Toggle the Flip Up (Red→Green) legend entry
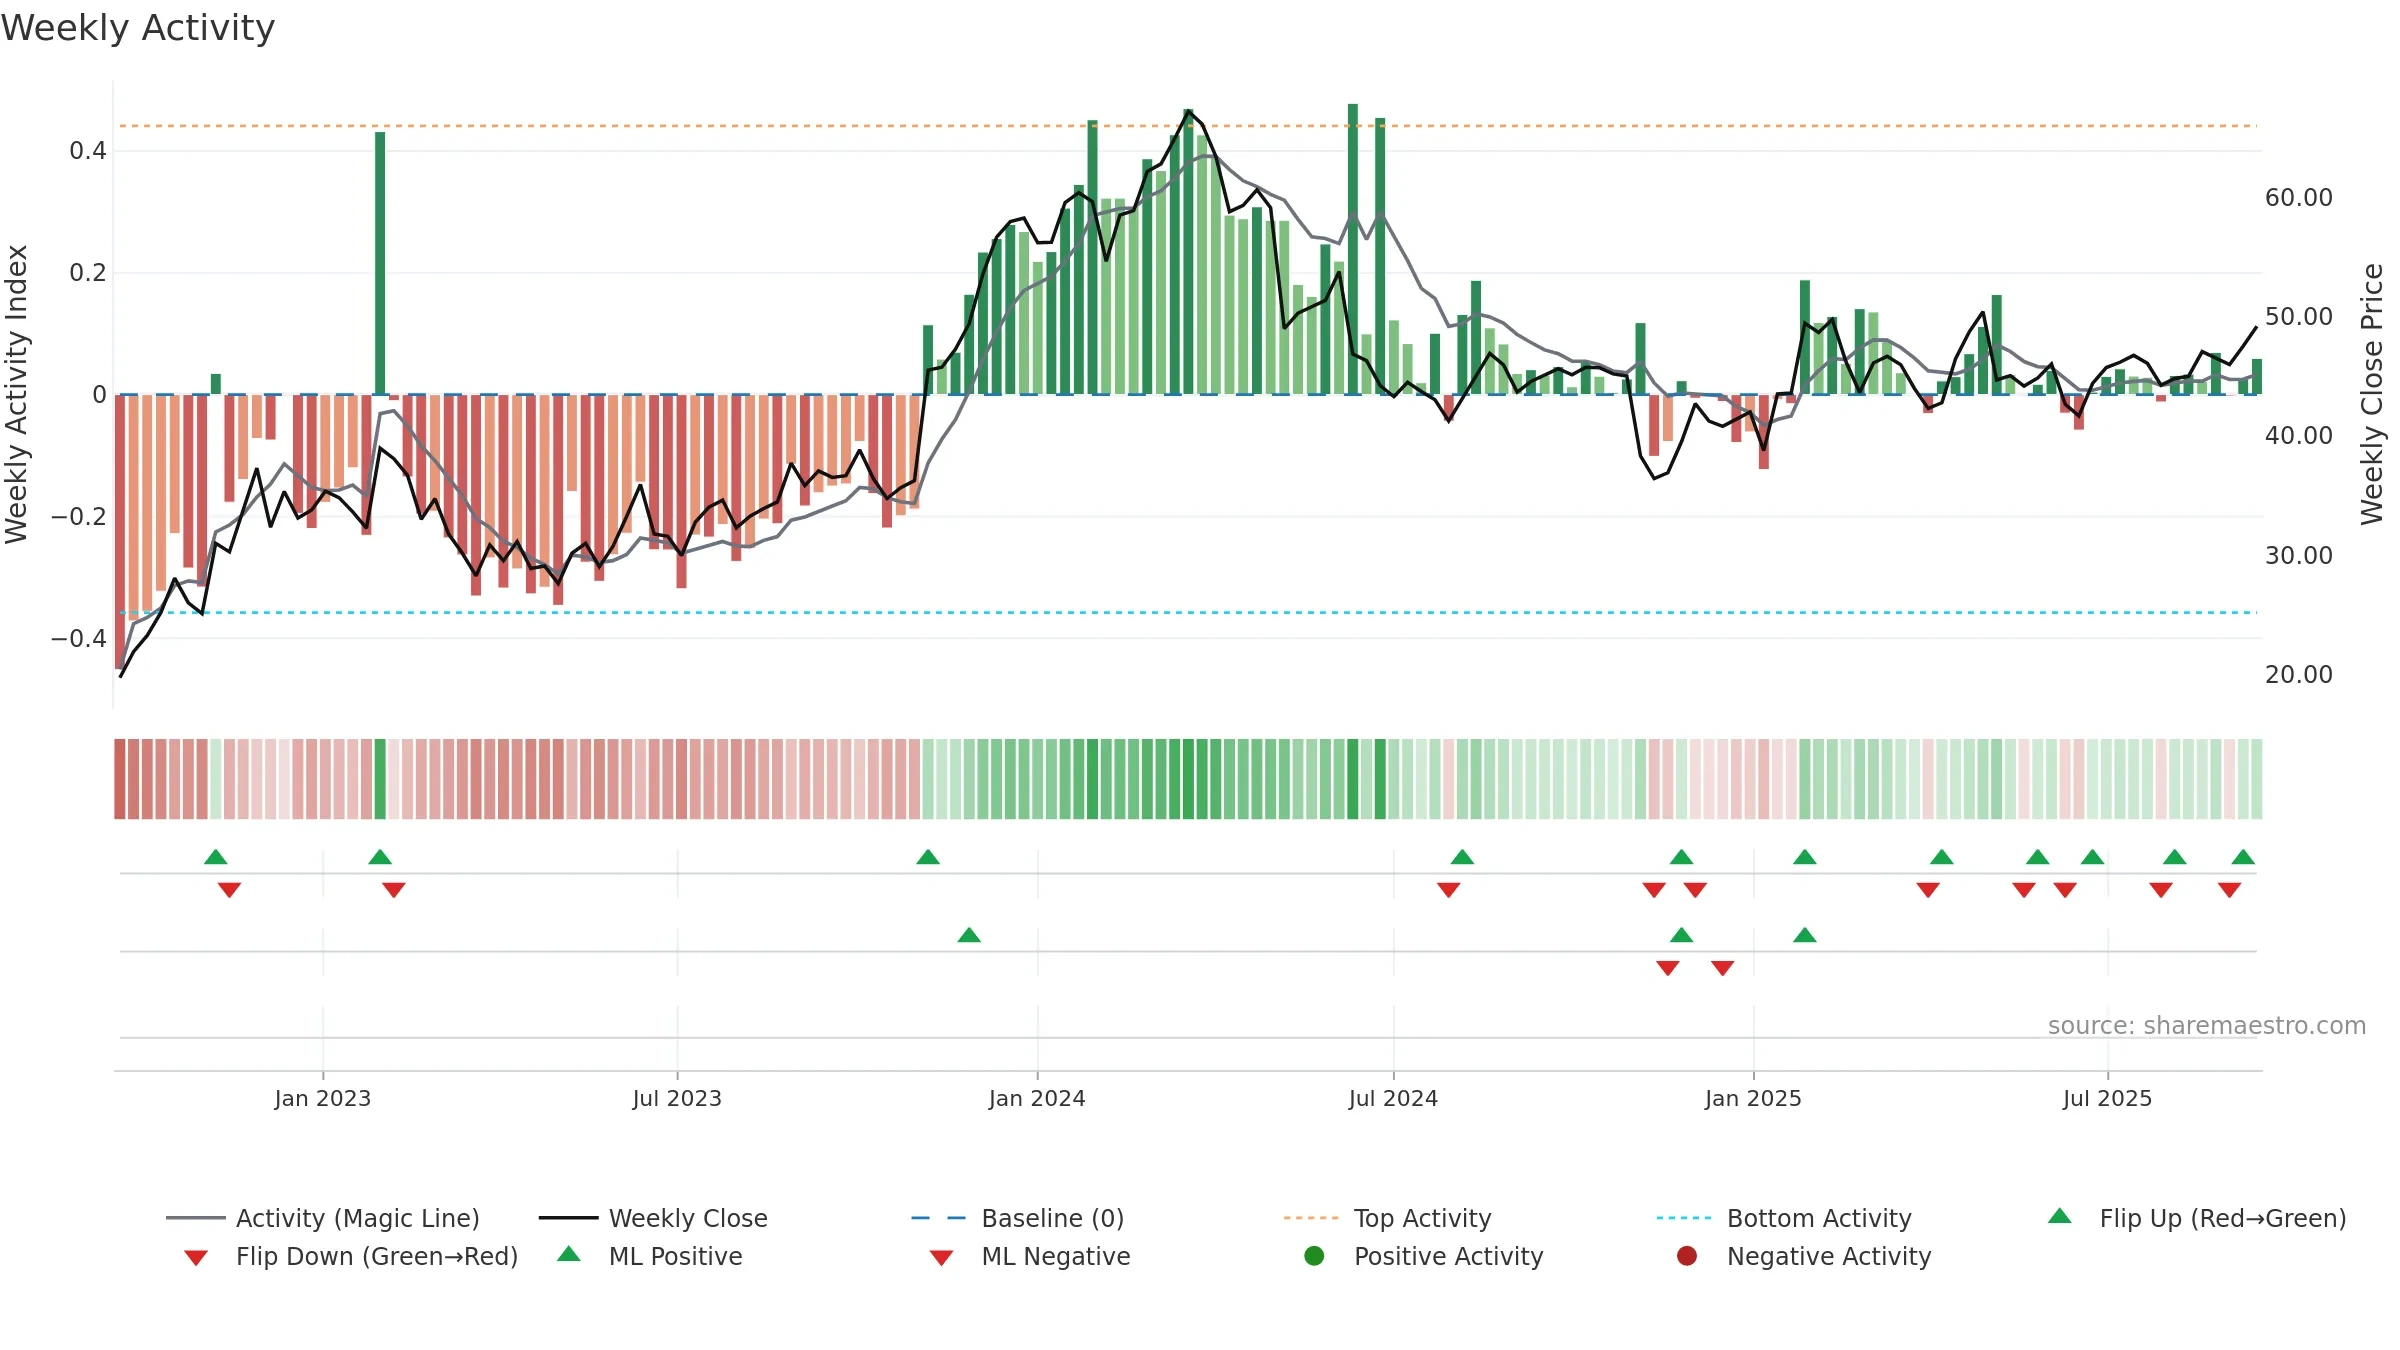 (2197, 1218)
